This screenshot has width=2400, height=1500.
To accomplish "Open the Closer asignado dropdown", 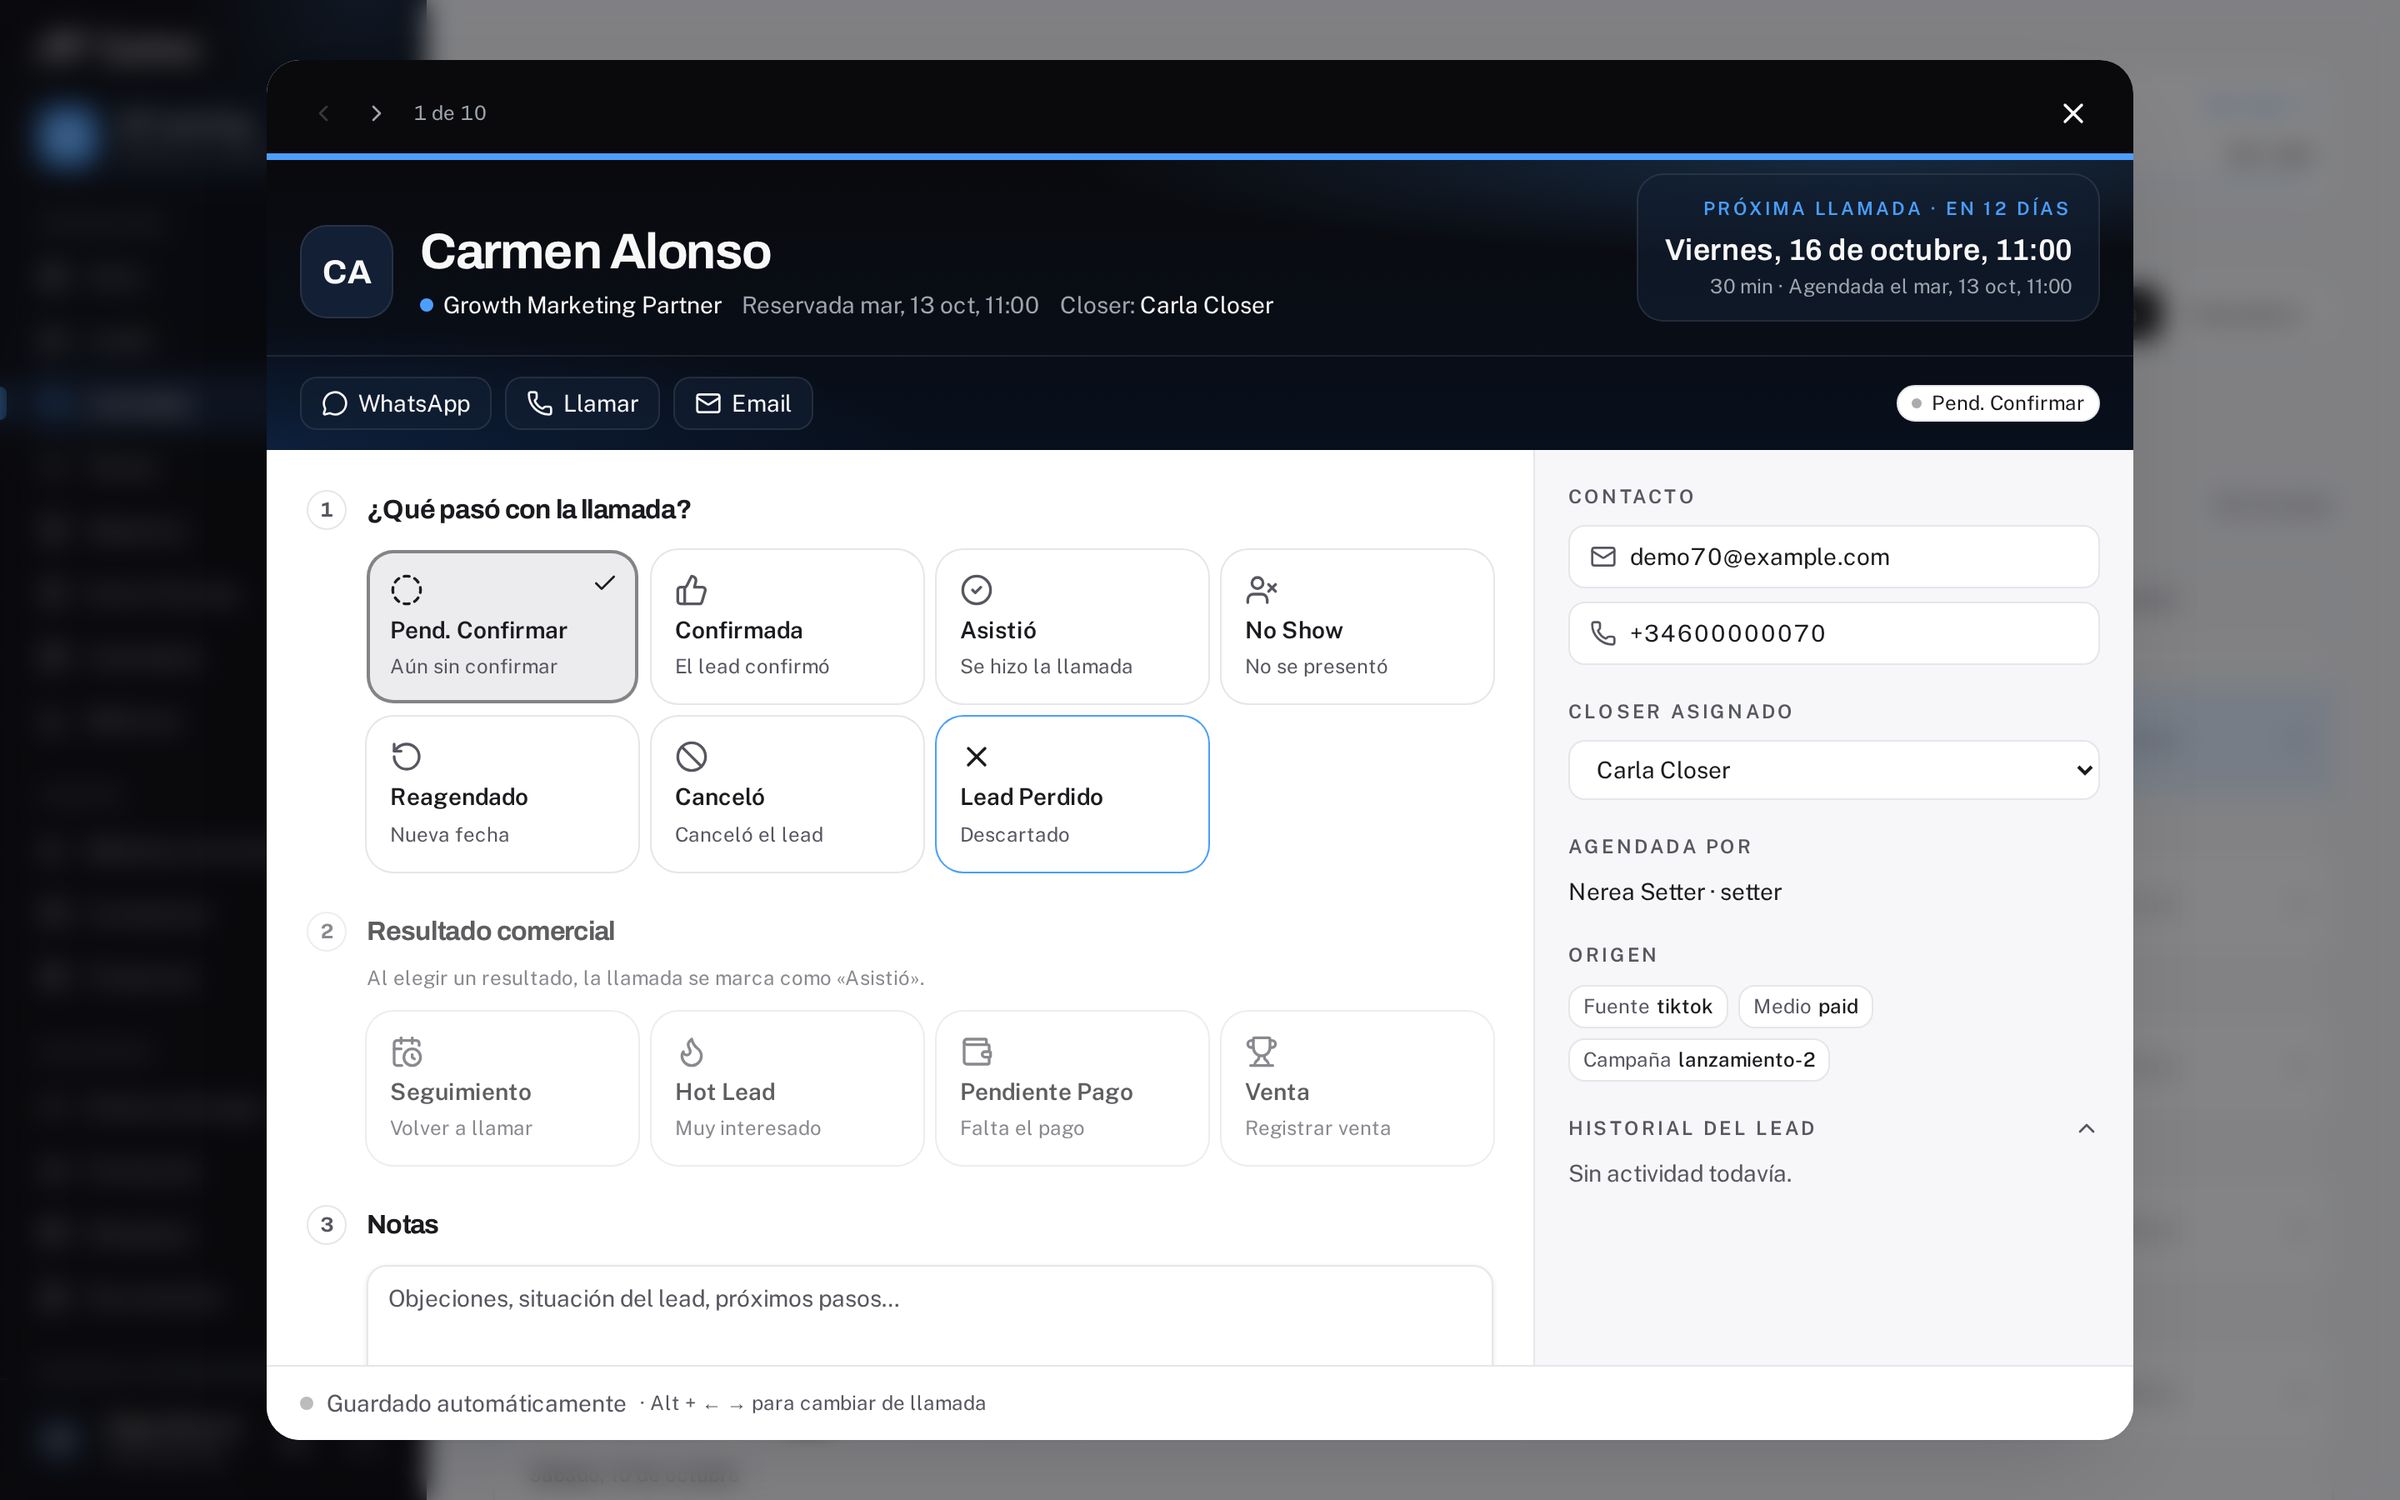I will pyautogui.click(x=1833, y=770).
